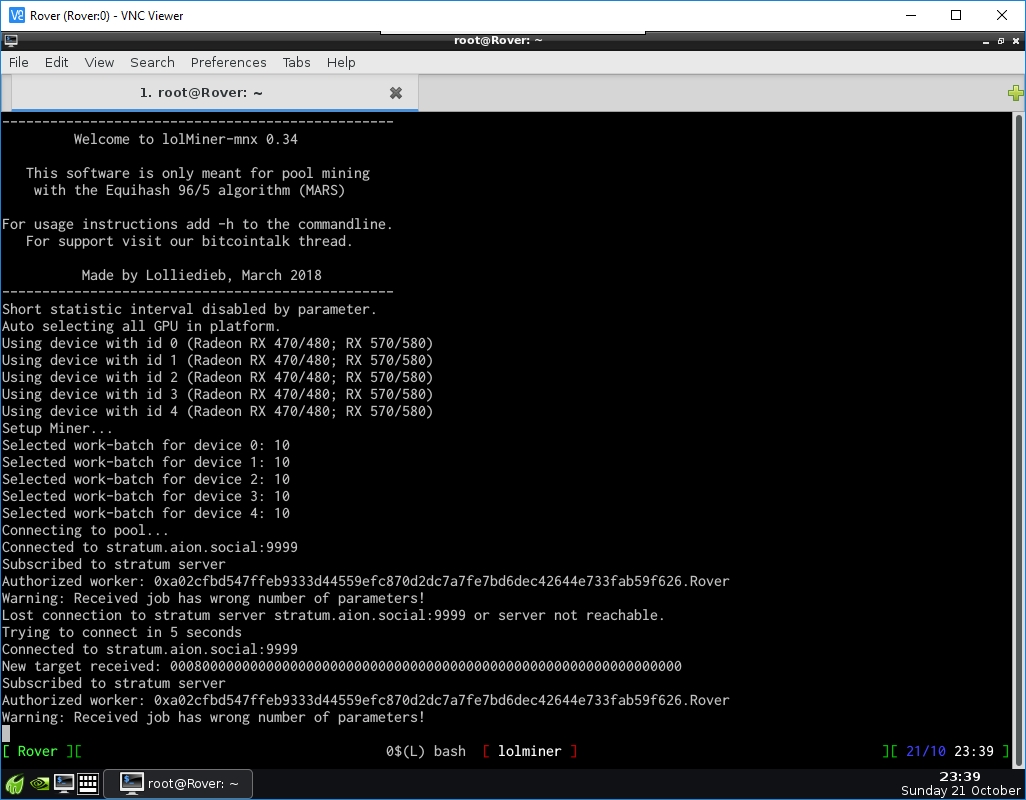Image resolution: width=1026 pixels, height=800 pixels.
Task: Click 'Auto selecting all GPU in platform.' line
Action: tap(141, 326)
